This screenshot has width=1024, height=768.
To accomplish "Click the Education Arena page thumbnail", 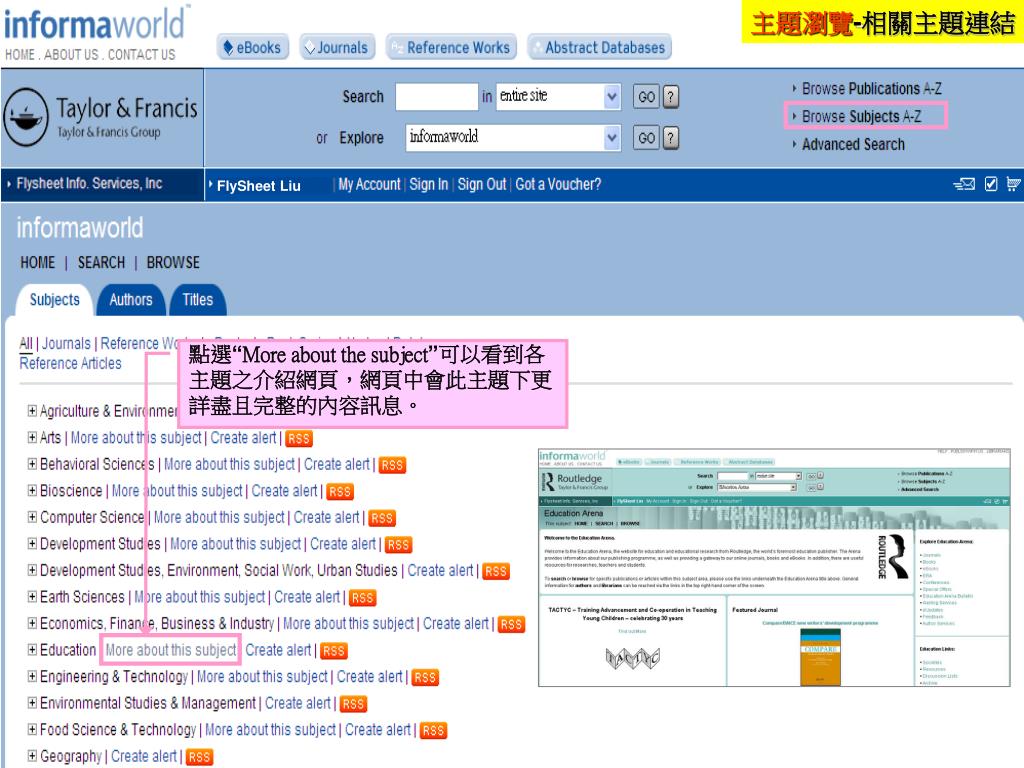I will click(774, 568).
